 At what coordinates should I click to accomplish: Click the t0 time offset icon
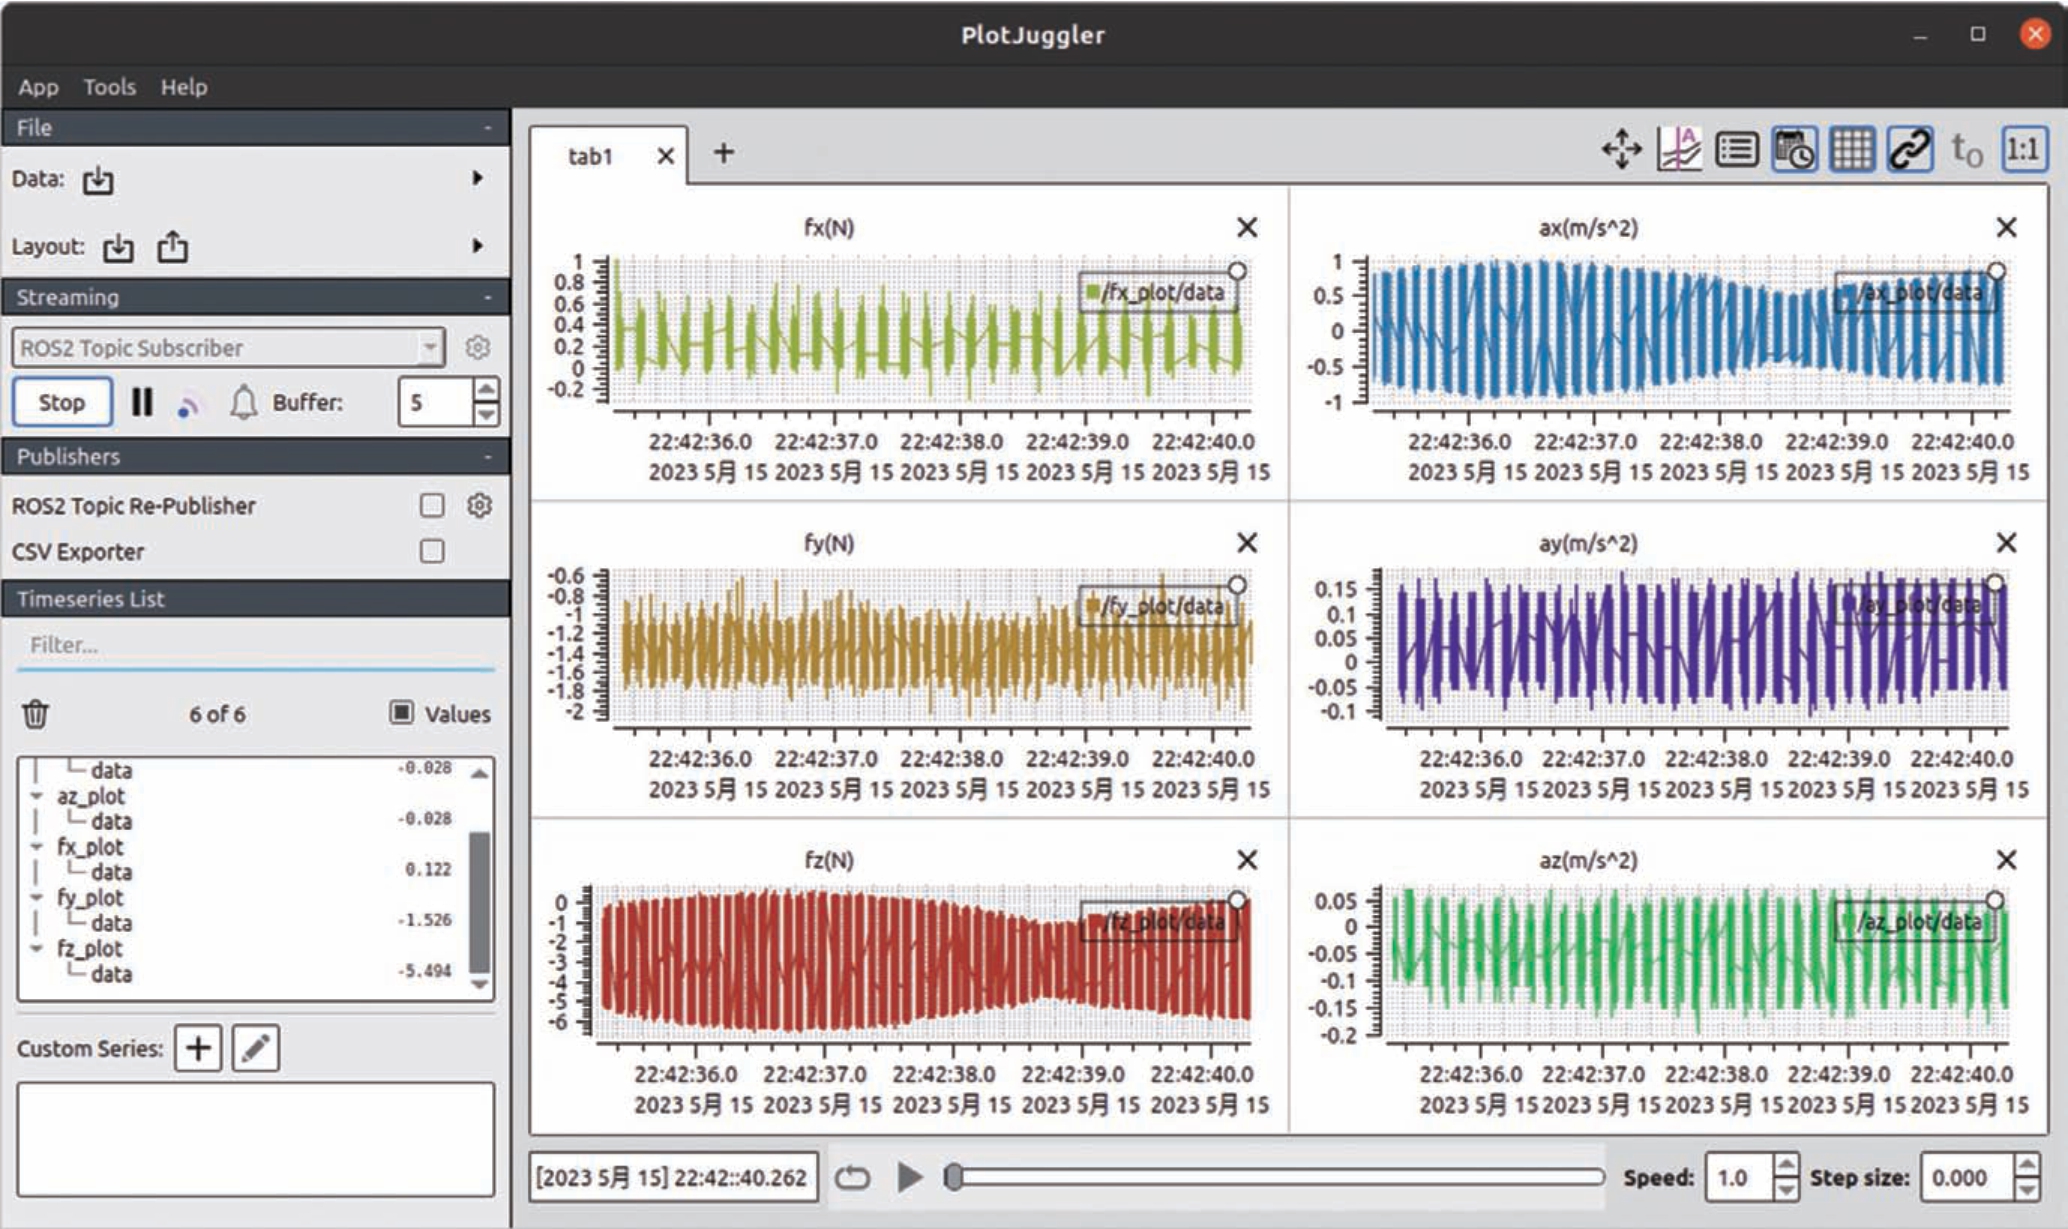click(x=1967, y=151)
